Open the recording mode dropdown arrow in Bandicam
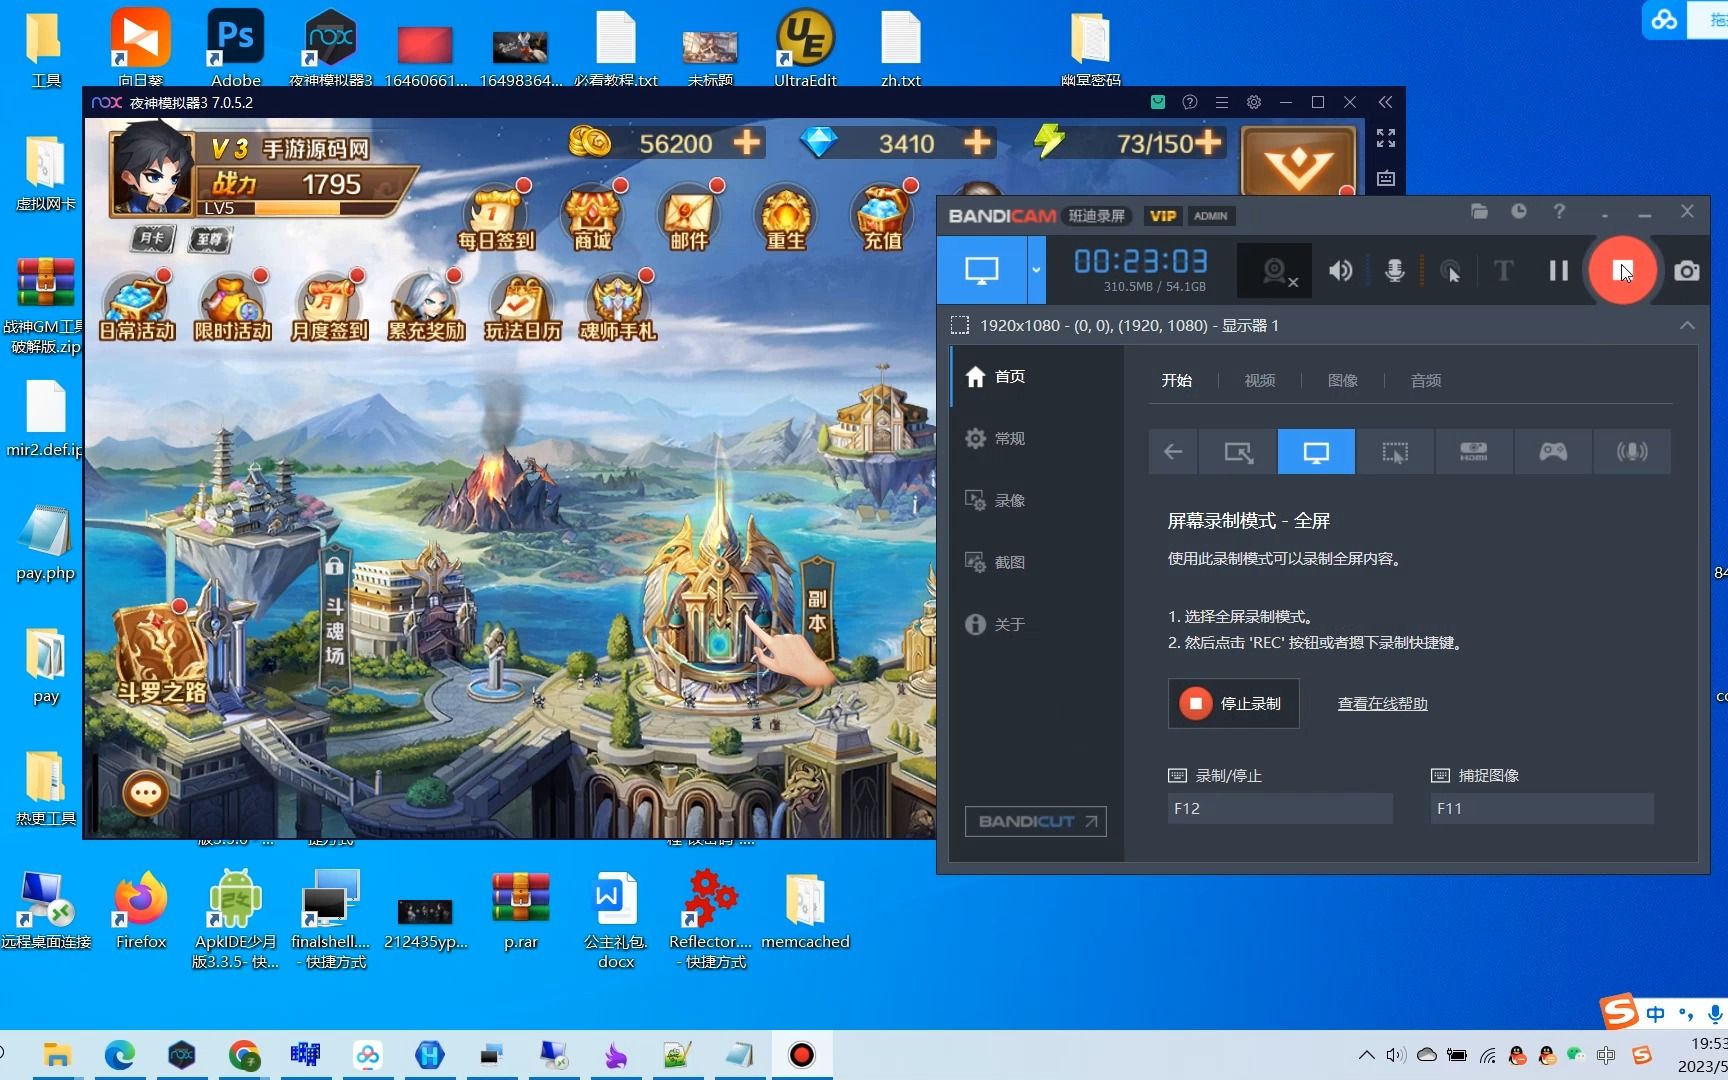The image size is (1728, 1080). [x=1036, y=270]
